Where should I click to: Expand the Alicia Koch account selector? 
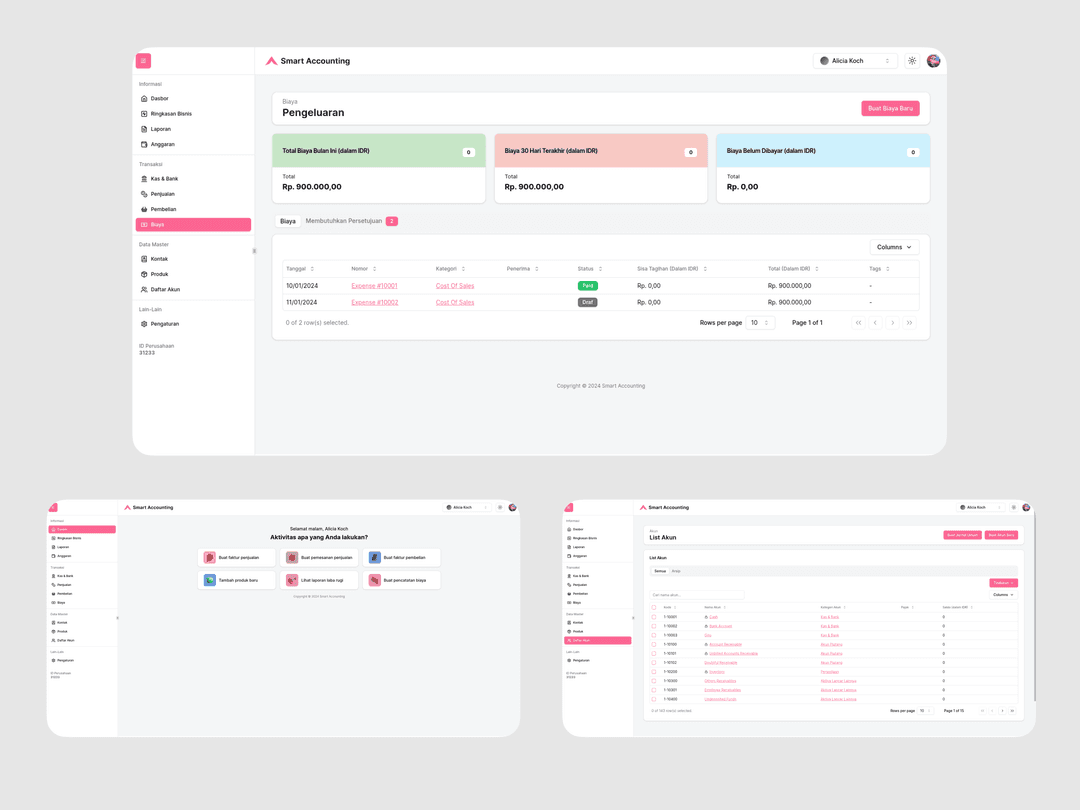point(855,60)
